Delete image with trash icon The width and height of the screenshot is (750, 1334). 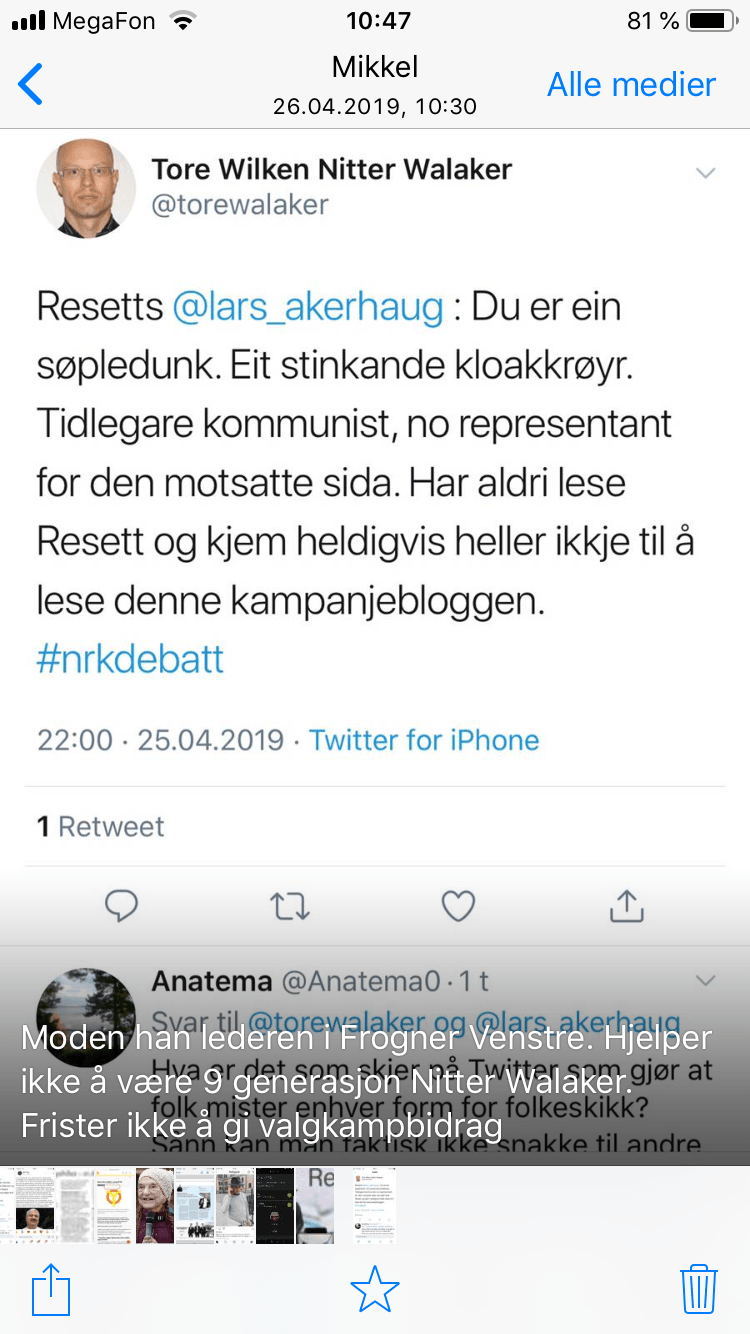[698, 1289]
